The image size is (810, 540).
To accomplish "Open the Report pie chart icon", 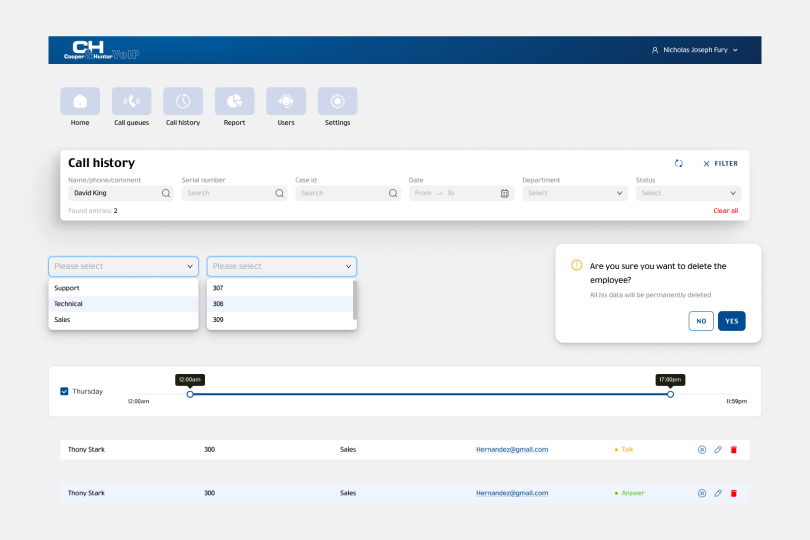I will (x=234, y=101).
